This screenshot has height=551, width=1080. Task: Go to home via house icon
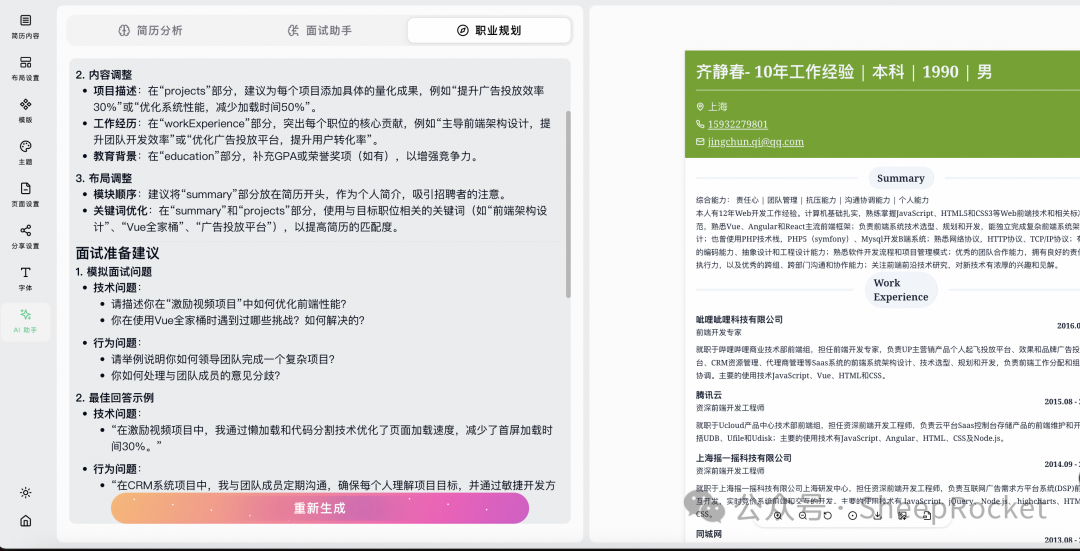tap(25, 521)
